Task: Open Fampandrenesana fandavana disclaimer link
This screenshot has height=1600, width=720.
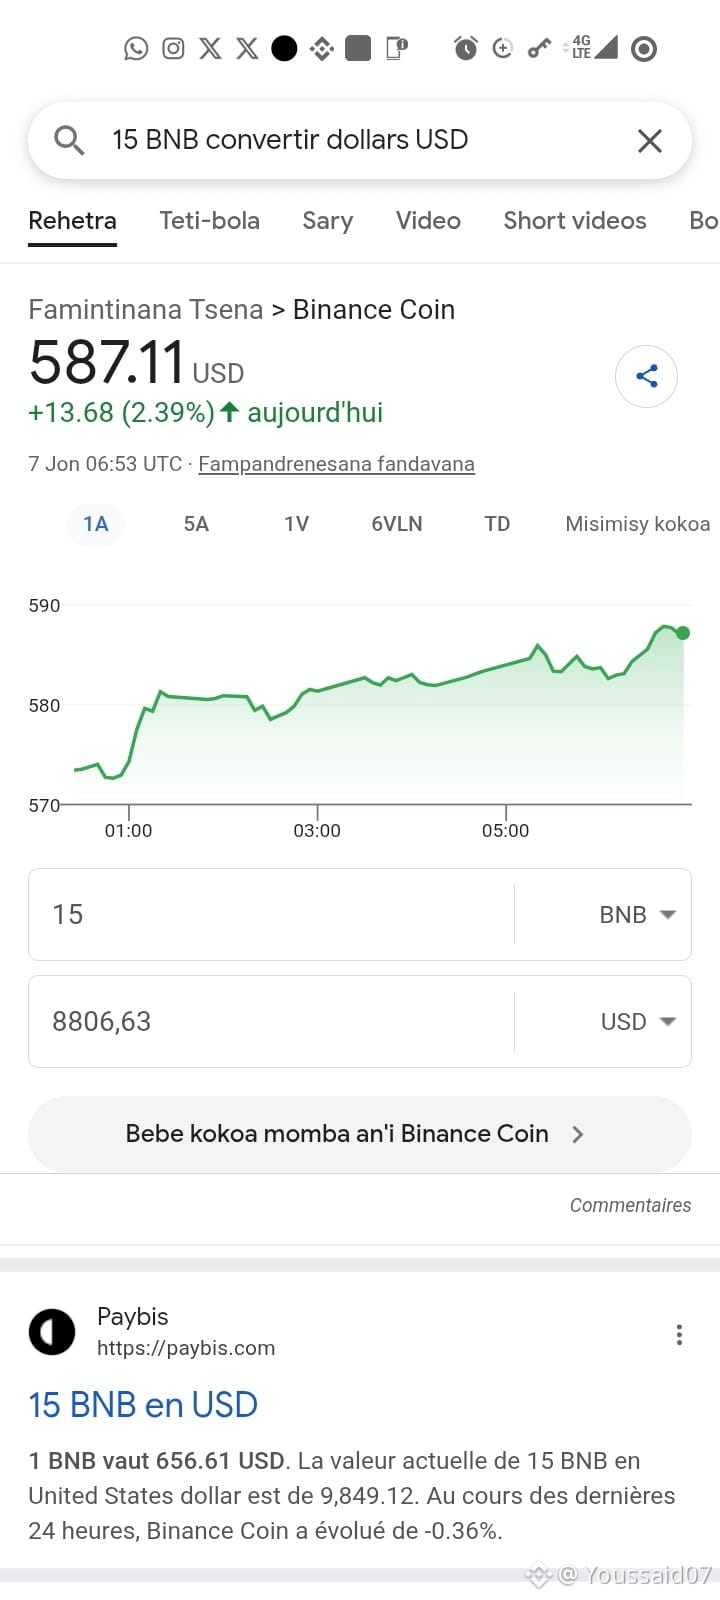Action: click(x=336, y=464)
